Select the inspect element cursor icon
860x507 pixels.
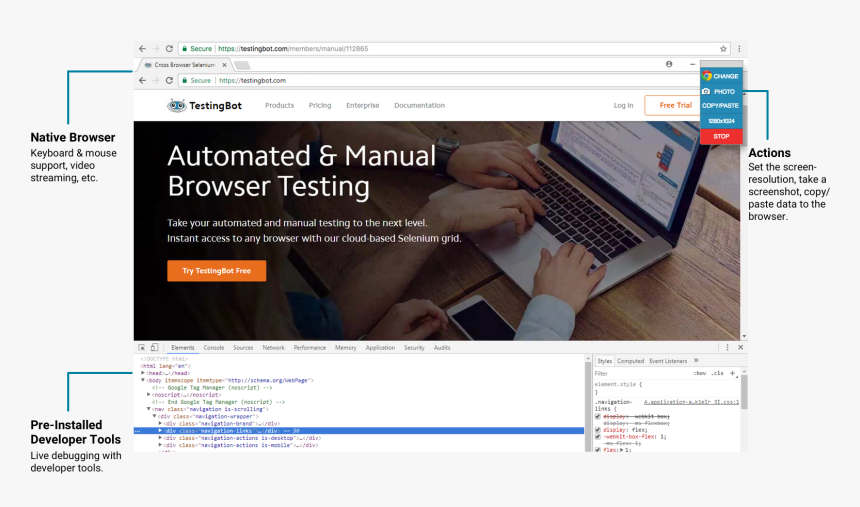coord(142,347)
